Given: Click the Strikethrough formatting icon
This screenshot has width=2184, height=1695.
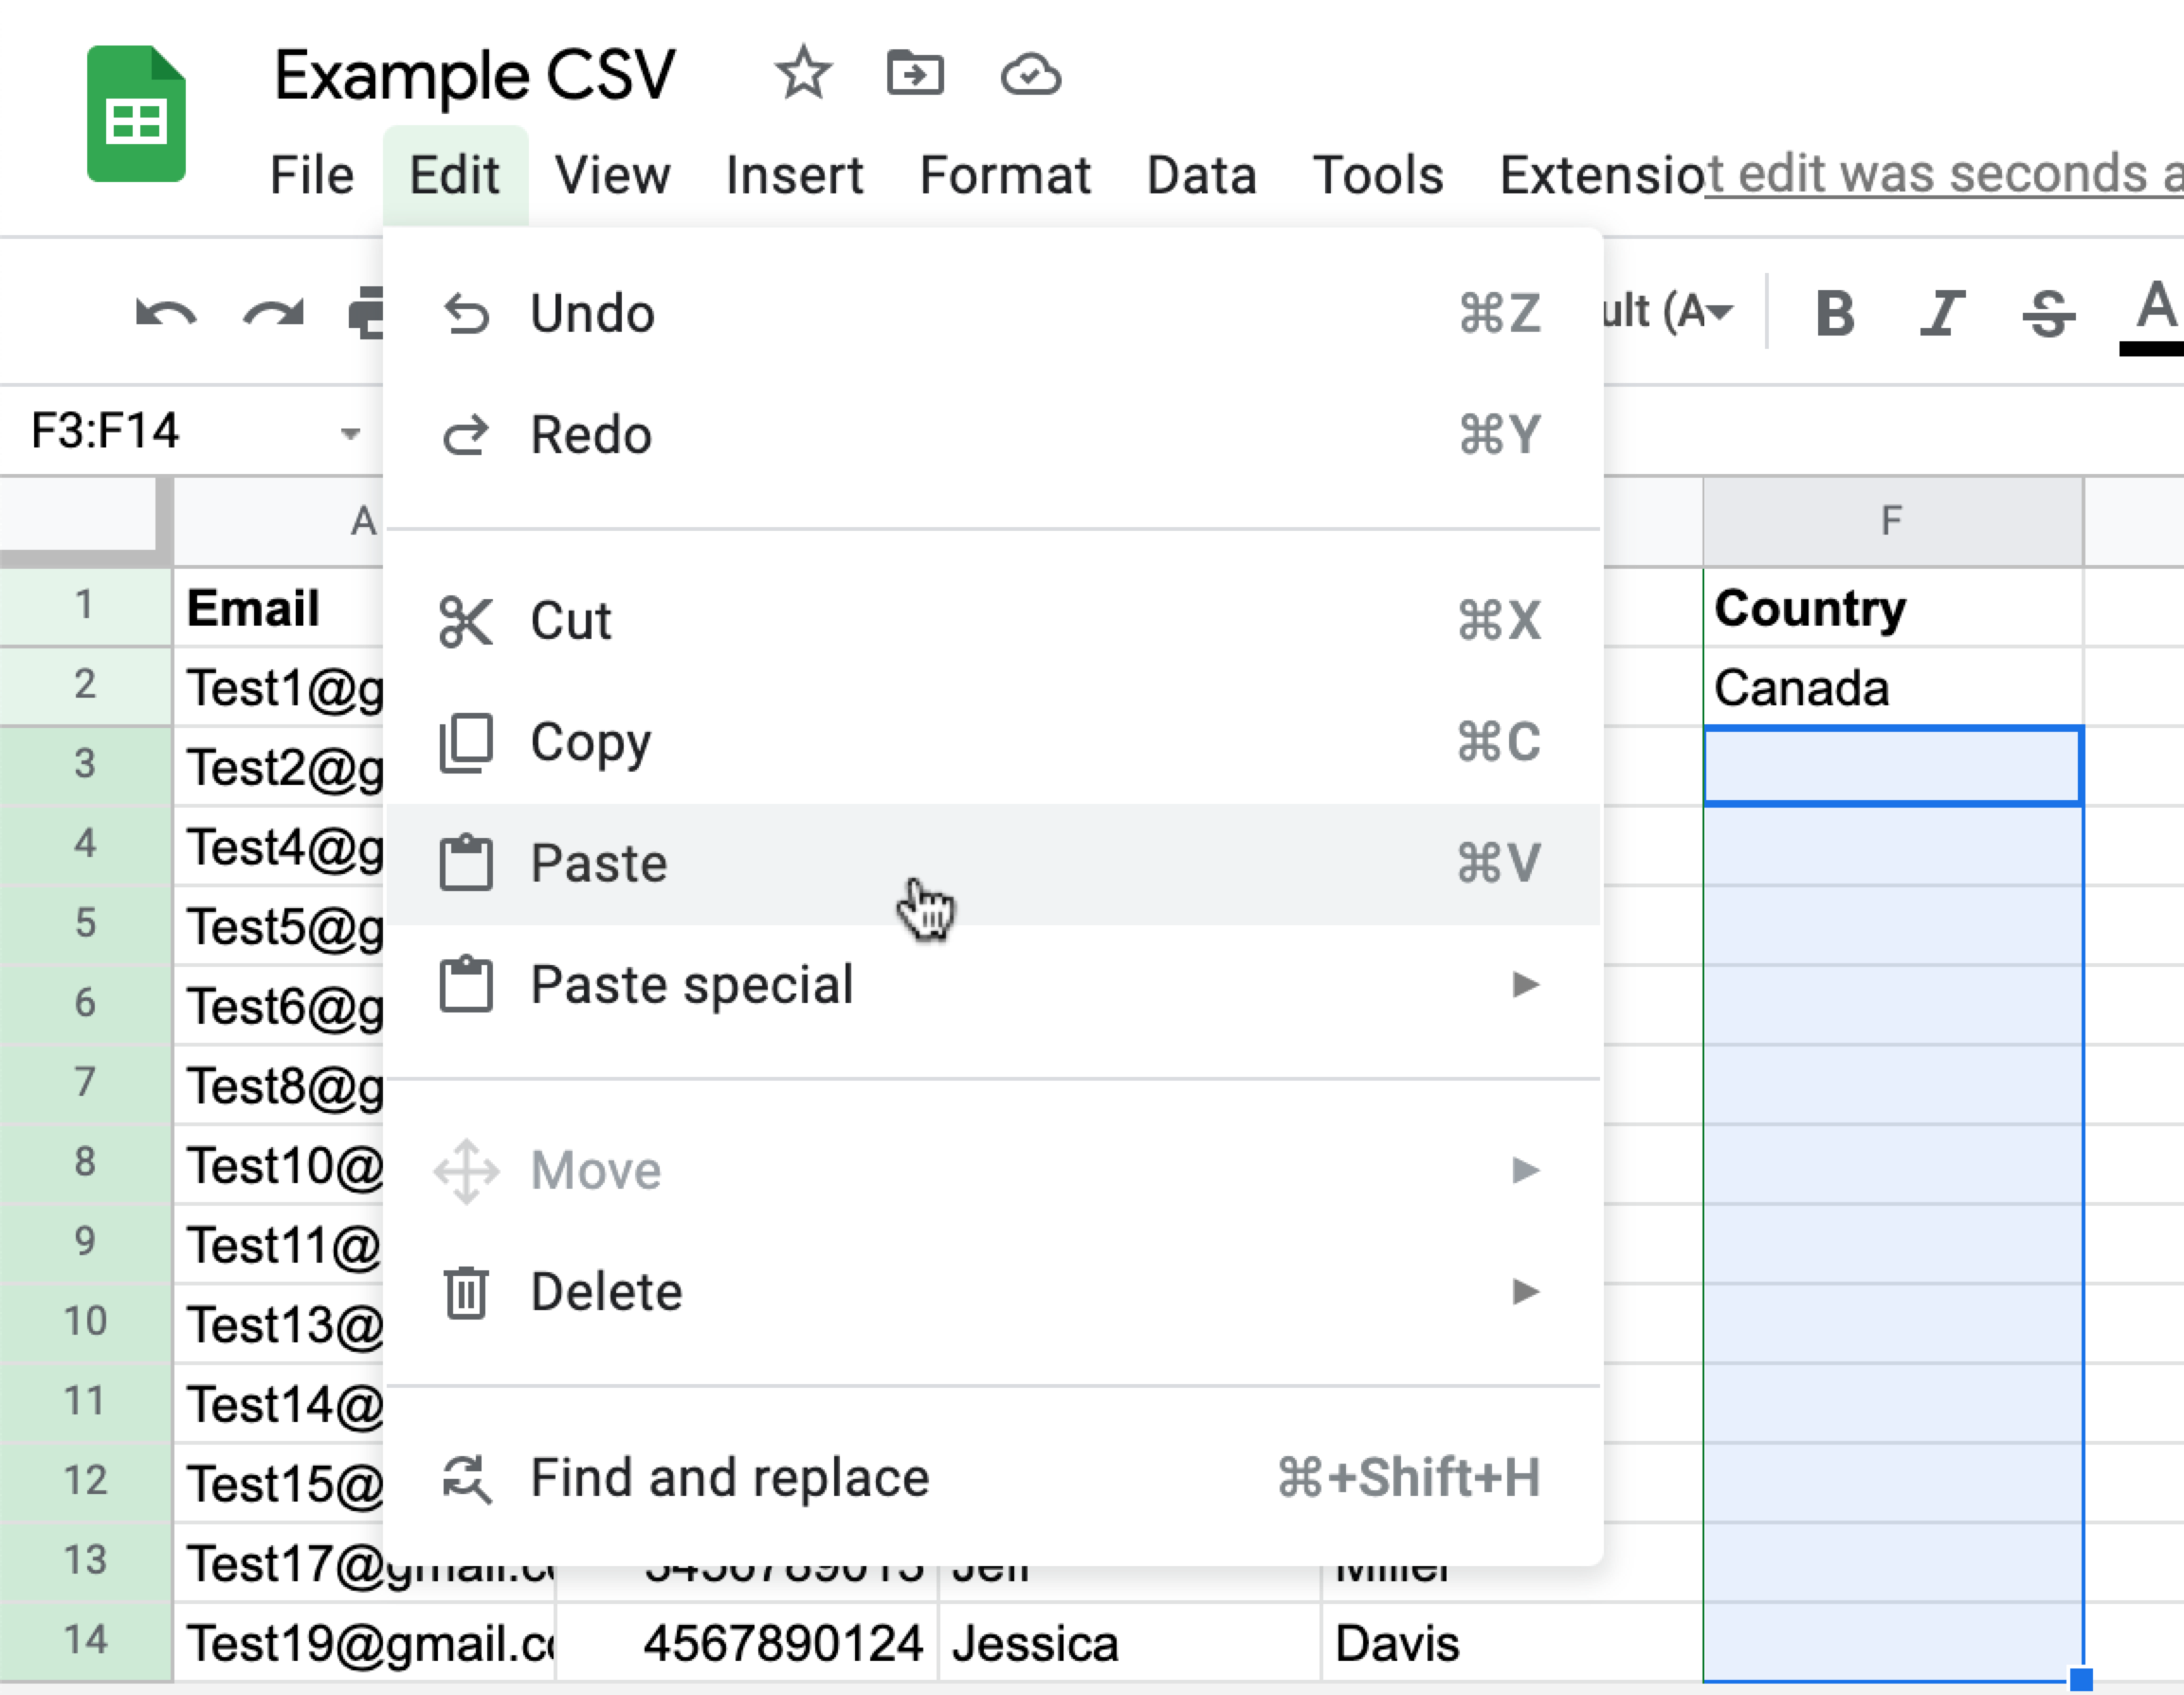Looking at the screenshot, I should click(2047, 312).
